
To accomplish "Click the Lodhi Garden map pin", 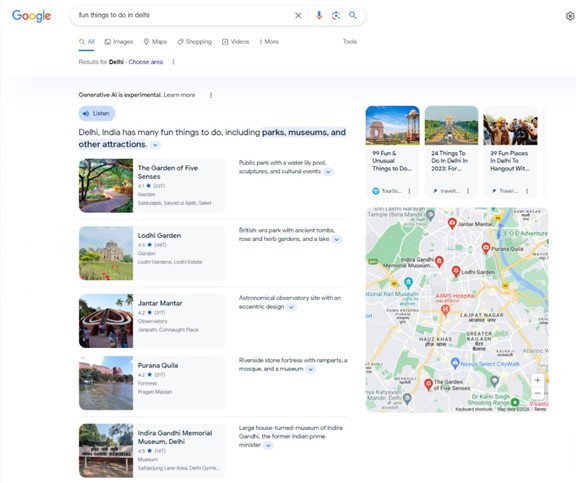I will (x=456, y=271).
